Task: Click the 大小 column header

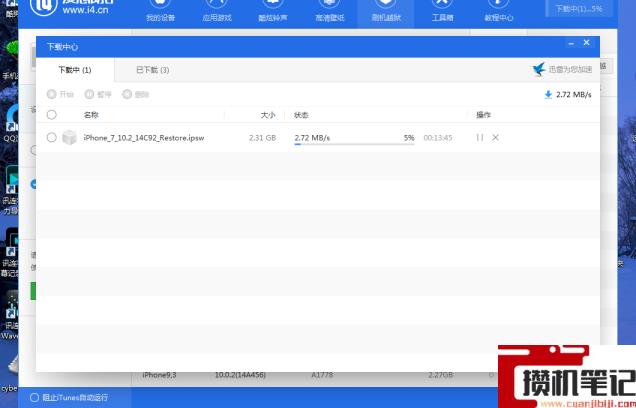Action: [268, 115]
